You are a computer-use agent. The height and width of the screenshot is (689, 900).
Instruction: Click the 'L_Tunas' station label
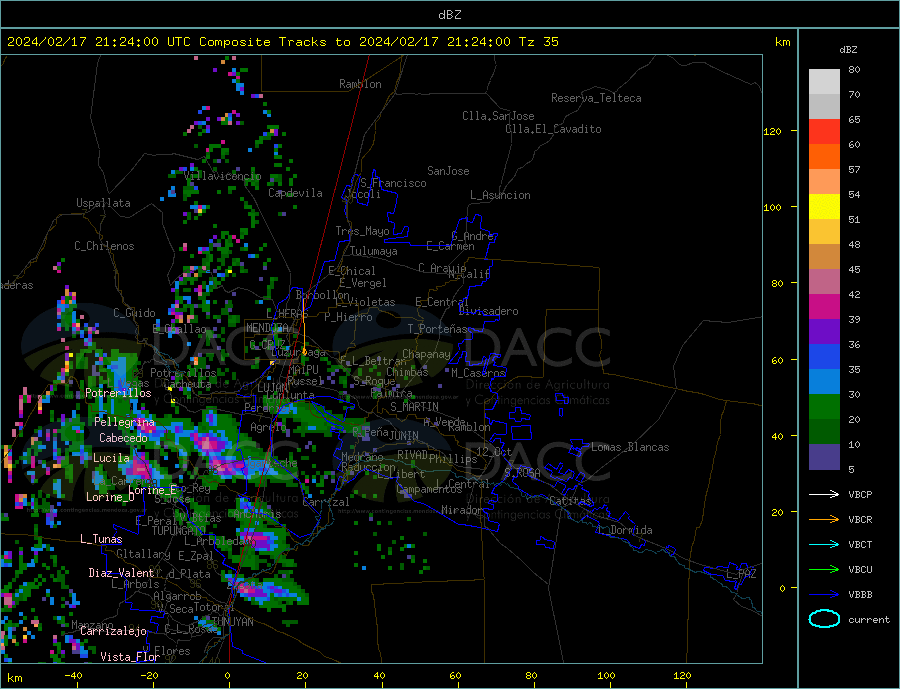(x=101, y=539)
